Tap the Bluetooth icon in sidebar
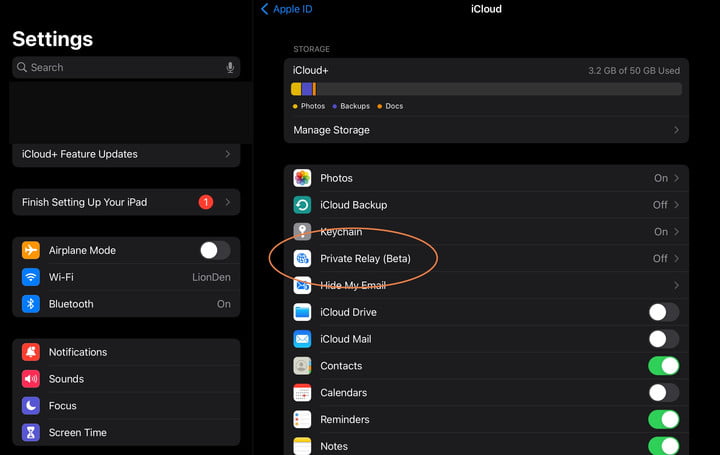 click(x=31, y=304)
